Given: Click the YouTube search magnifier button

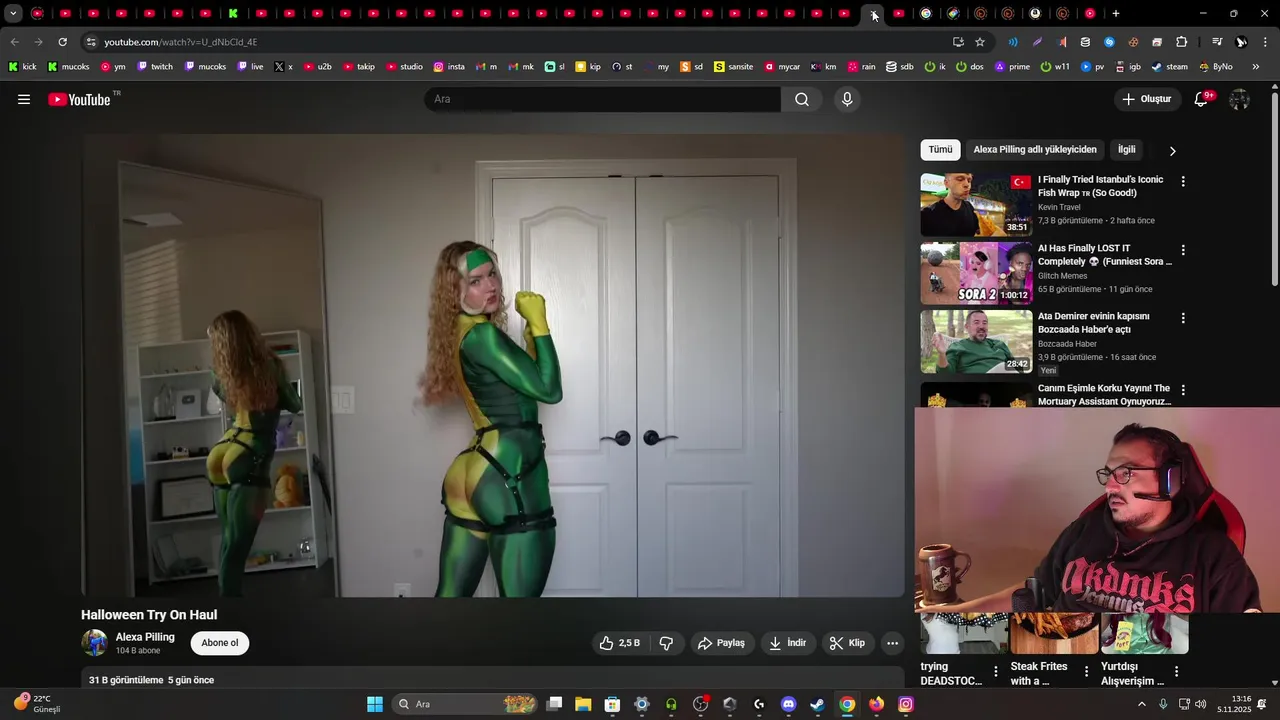Looking at the screenshot, I should [x=802, y=99].
